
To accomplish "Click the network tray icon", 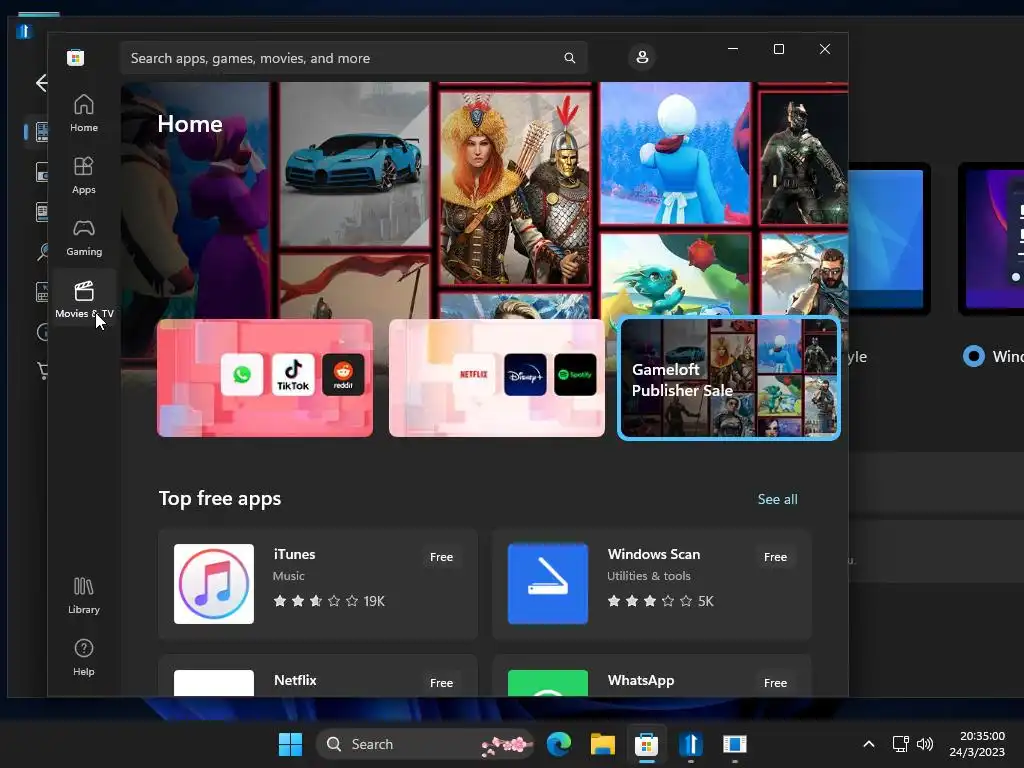I will [x=901, y=744].
